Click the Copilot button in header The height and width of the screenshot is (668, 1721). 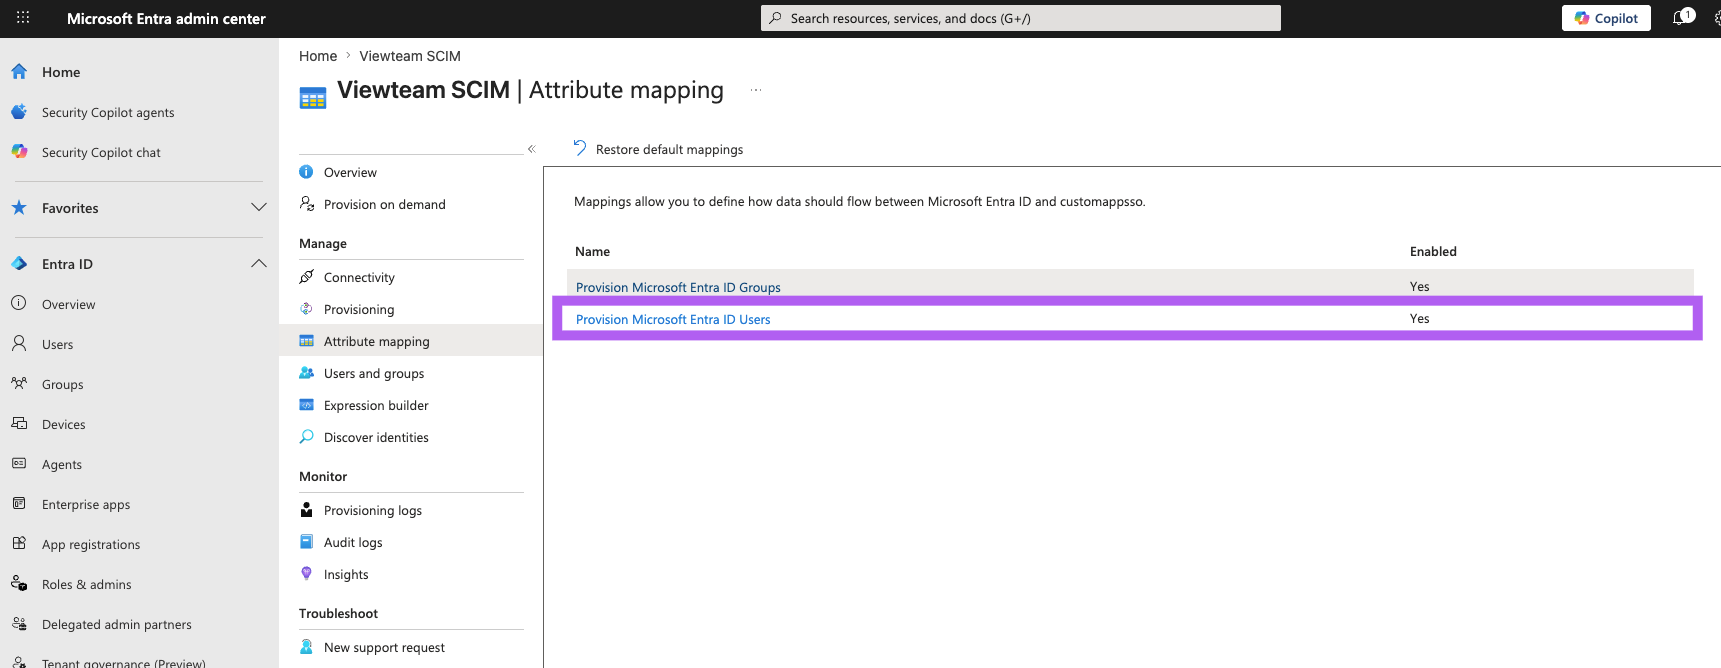1606,18
